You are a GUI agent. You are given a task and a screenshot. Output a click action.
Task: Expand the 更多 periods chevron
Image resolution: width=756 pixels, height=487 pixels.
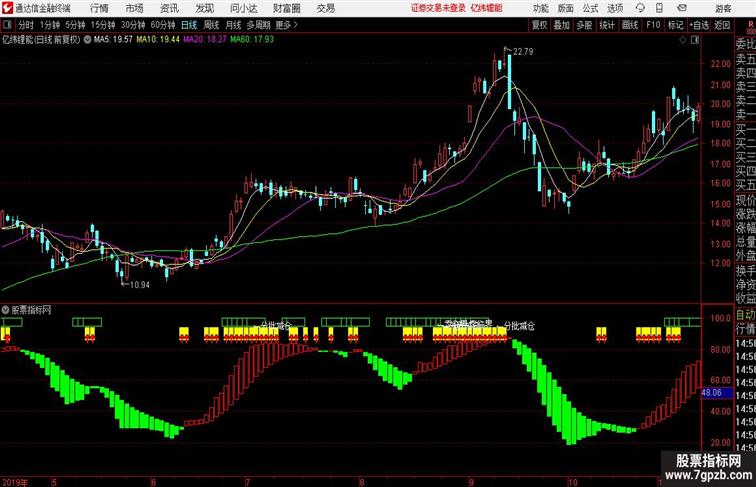296,25
